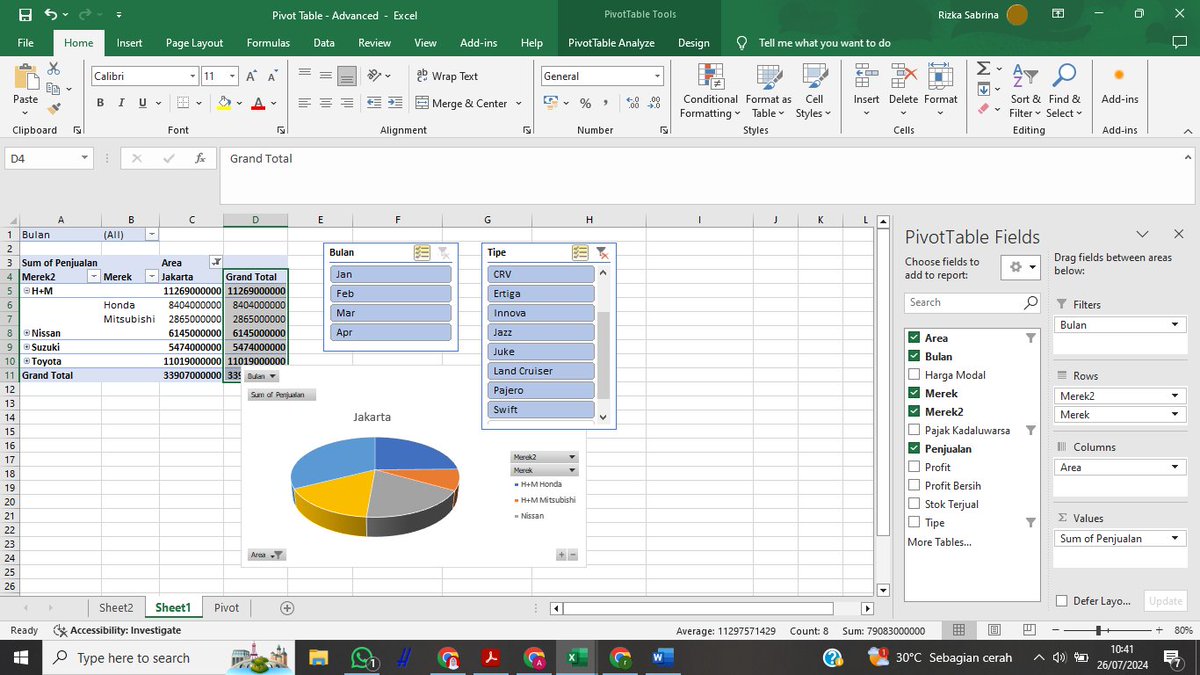
Task: Open Format as Table gallery
Action: (768, 91)
